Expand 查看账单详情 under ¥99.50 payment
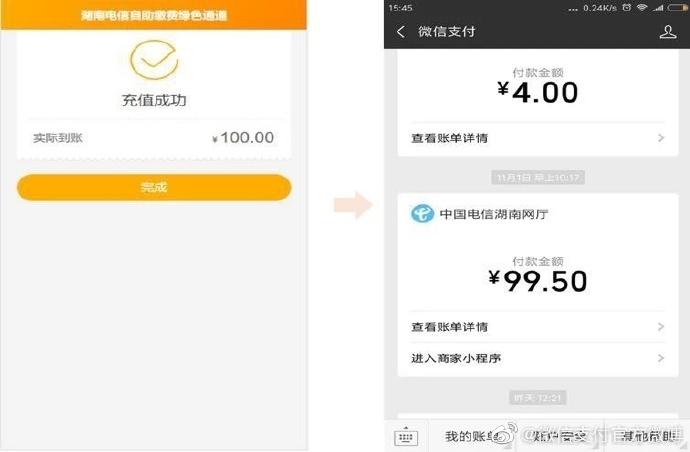Screen dimensions: 690x452 pyautogui.click(x=537, y=327)
